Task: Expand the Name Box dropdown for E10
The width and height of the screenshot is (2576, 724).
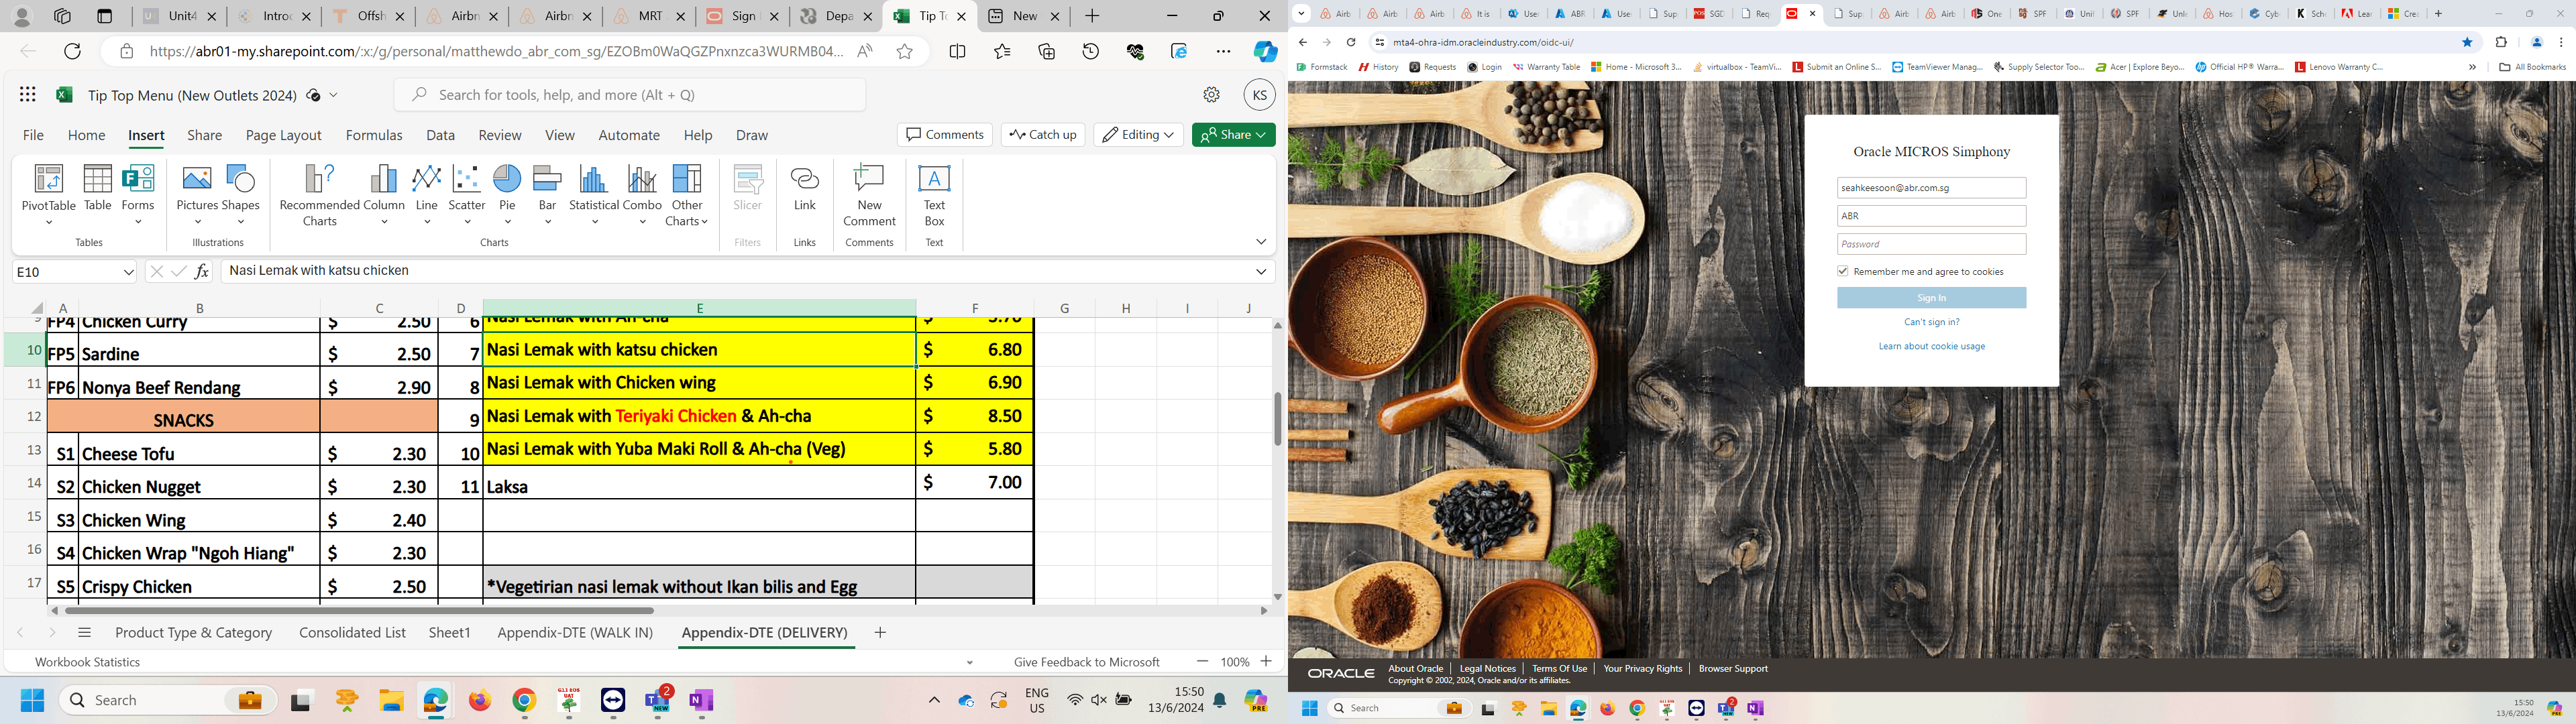Action: pos(128,272)
